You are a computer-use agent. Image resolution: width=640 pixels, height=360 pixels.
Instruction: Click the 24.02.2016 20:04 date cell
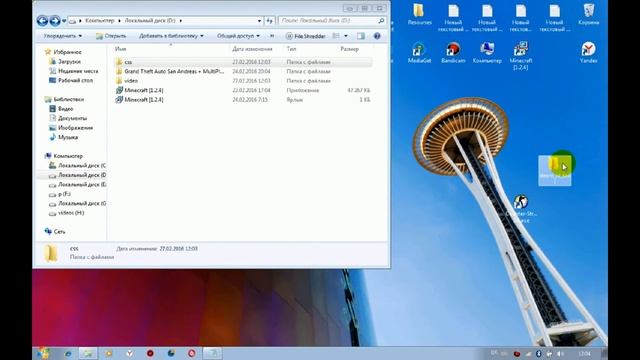[251, 71]
